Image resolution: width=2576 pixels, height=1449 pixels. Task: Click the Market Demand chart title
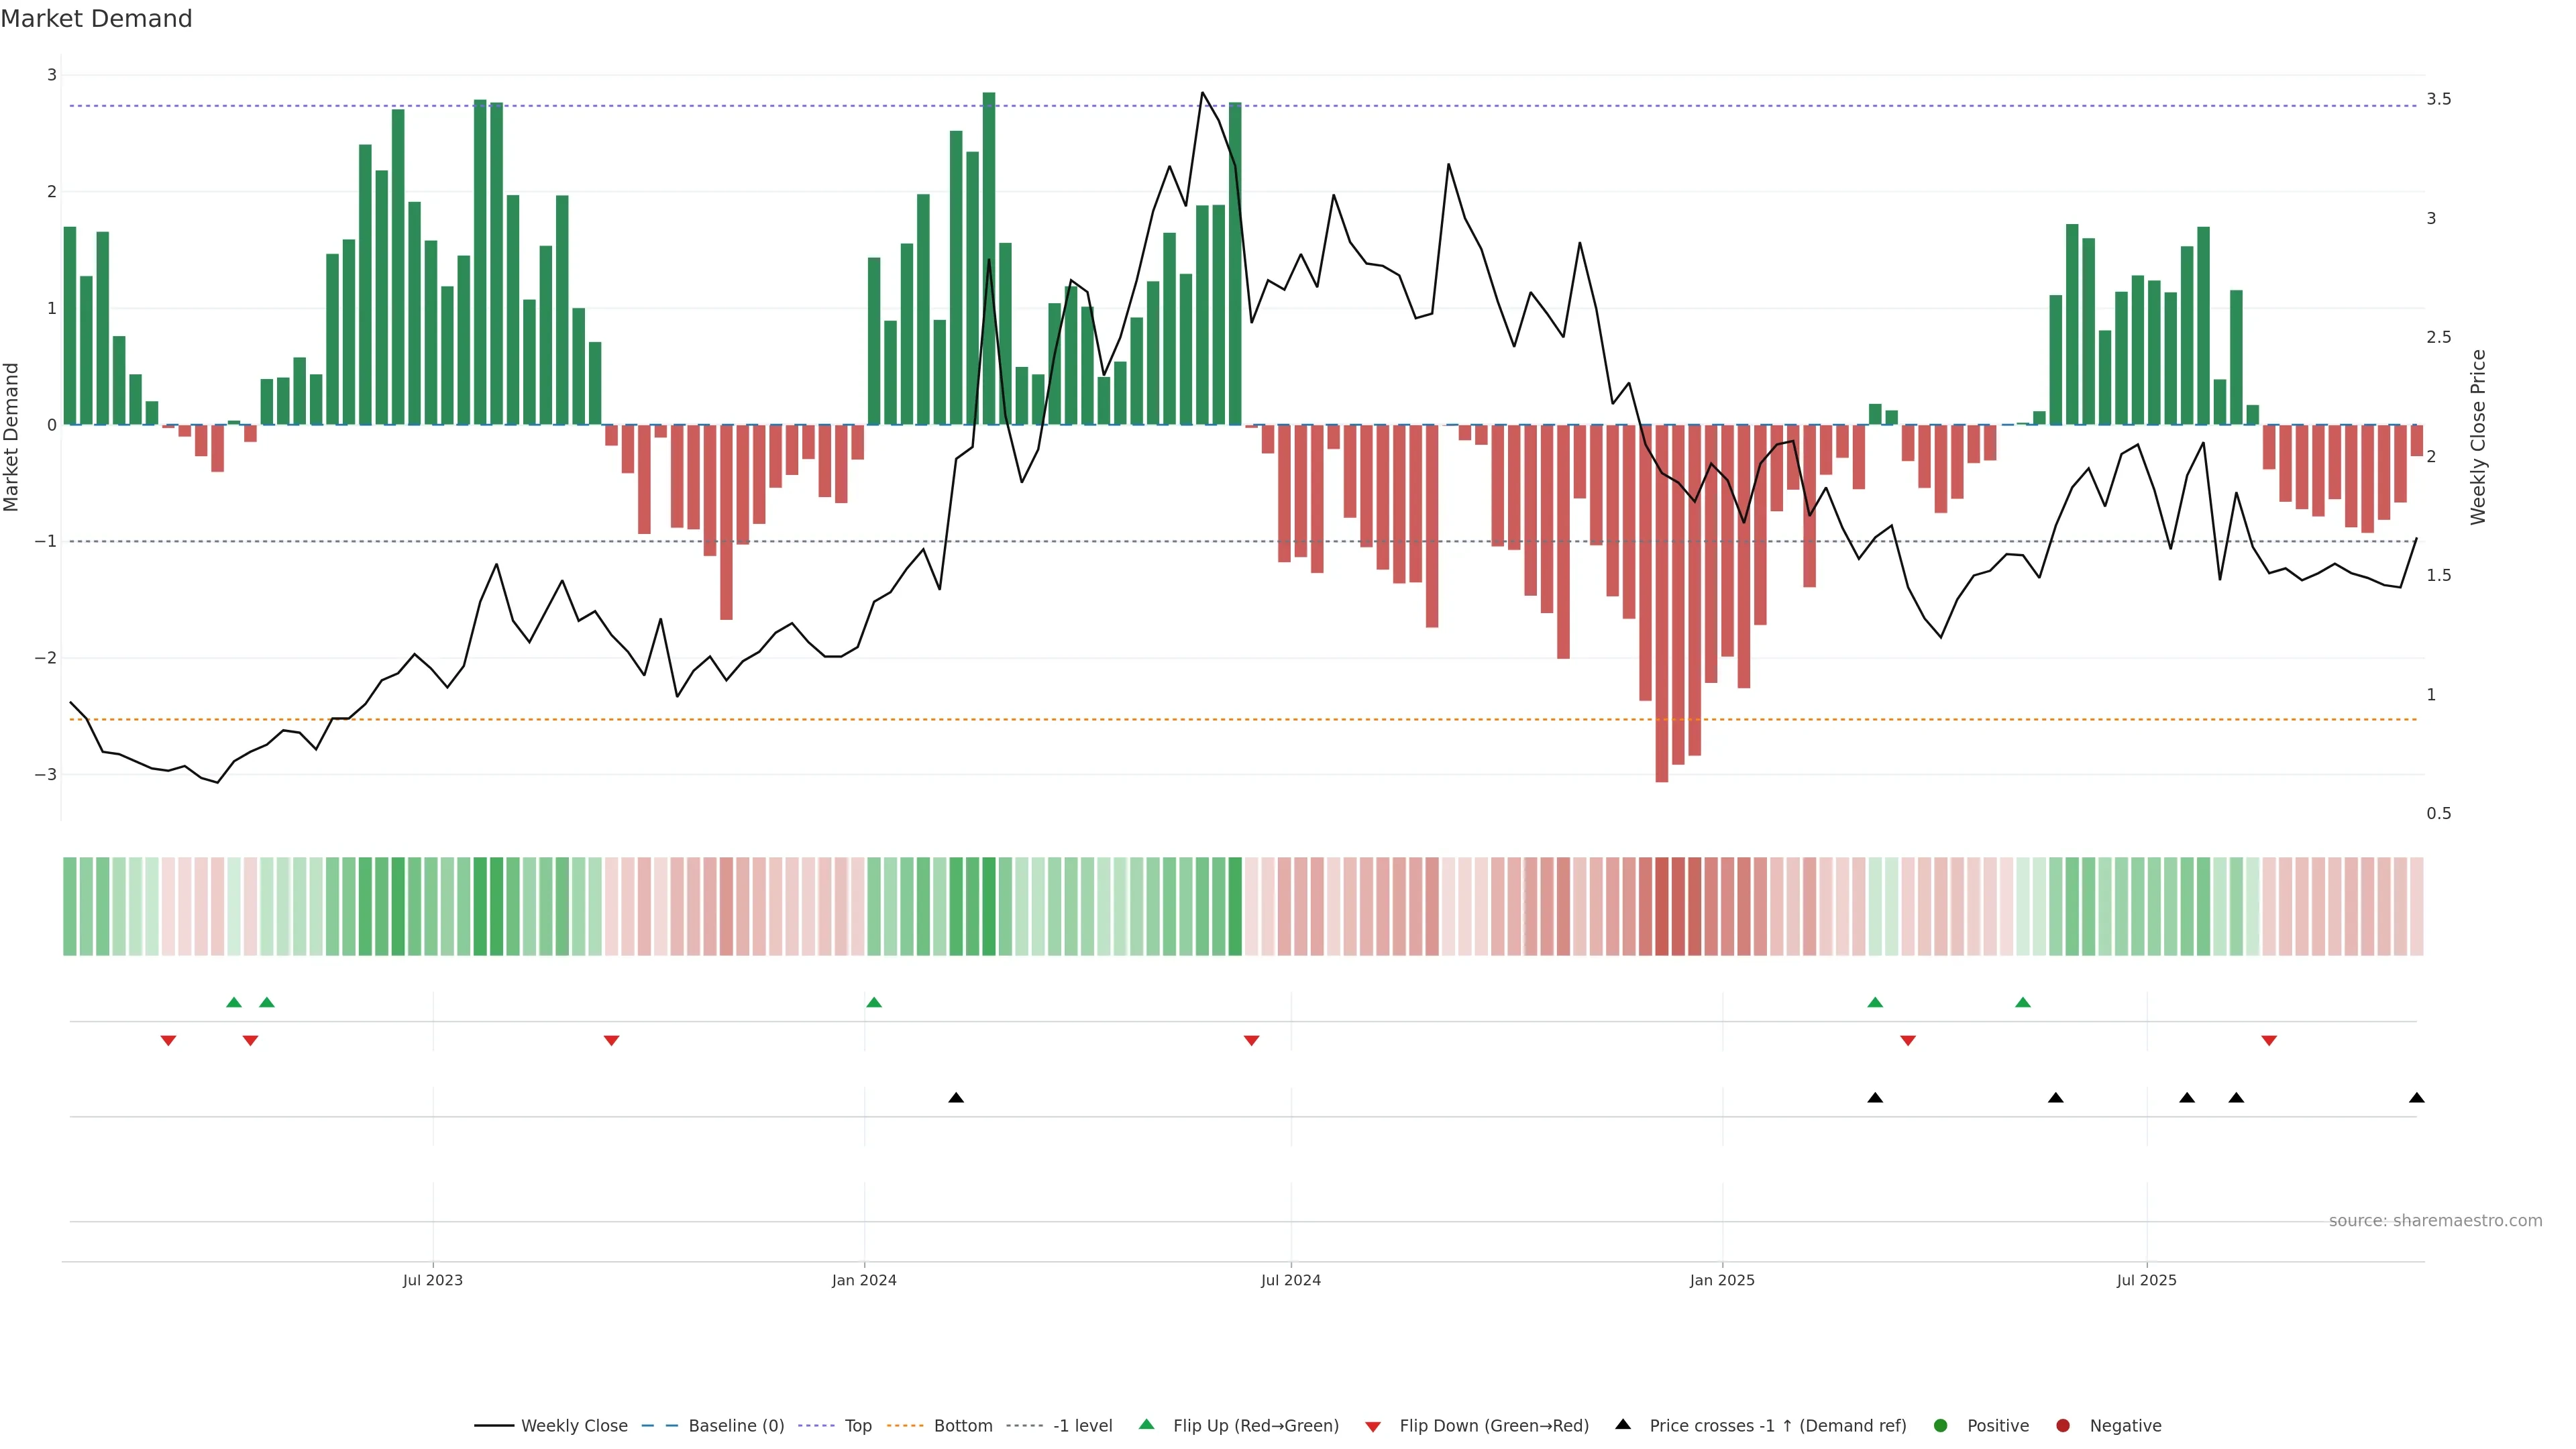tap(97, 19)
